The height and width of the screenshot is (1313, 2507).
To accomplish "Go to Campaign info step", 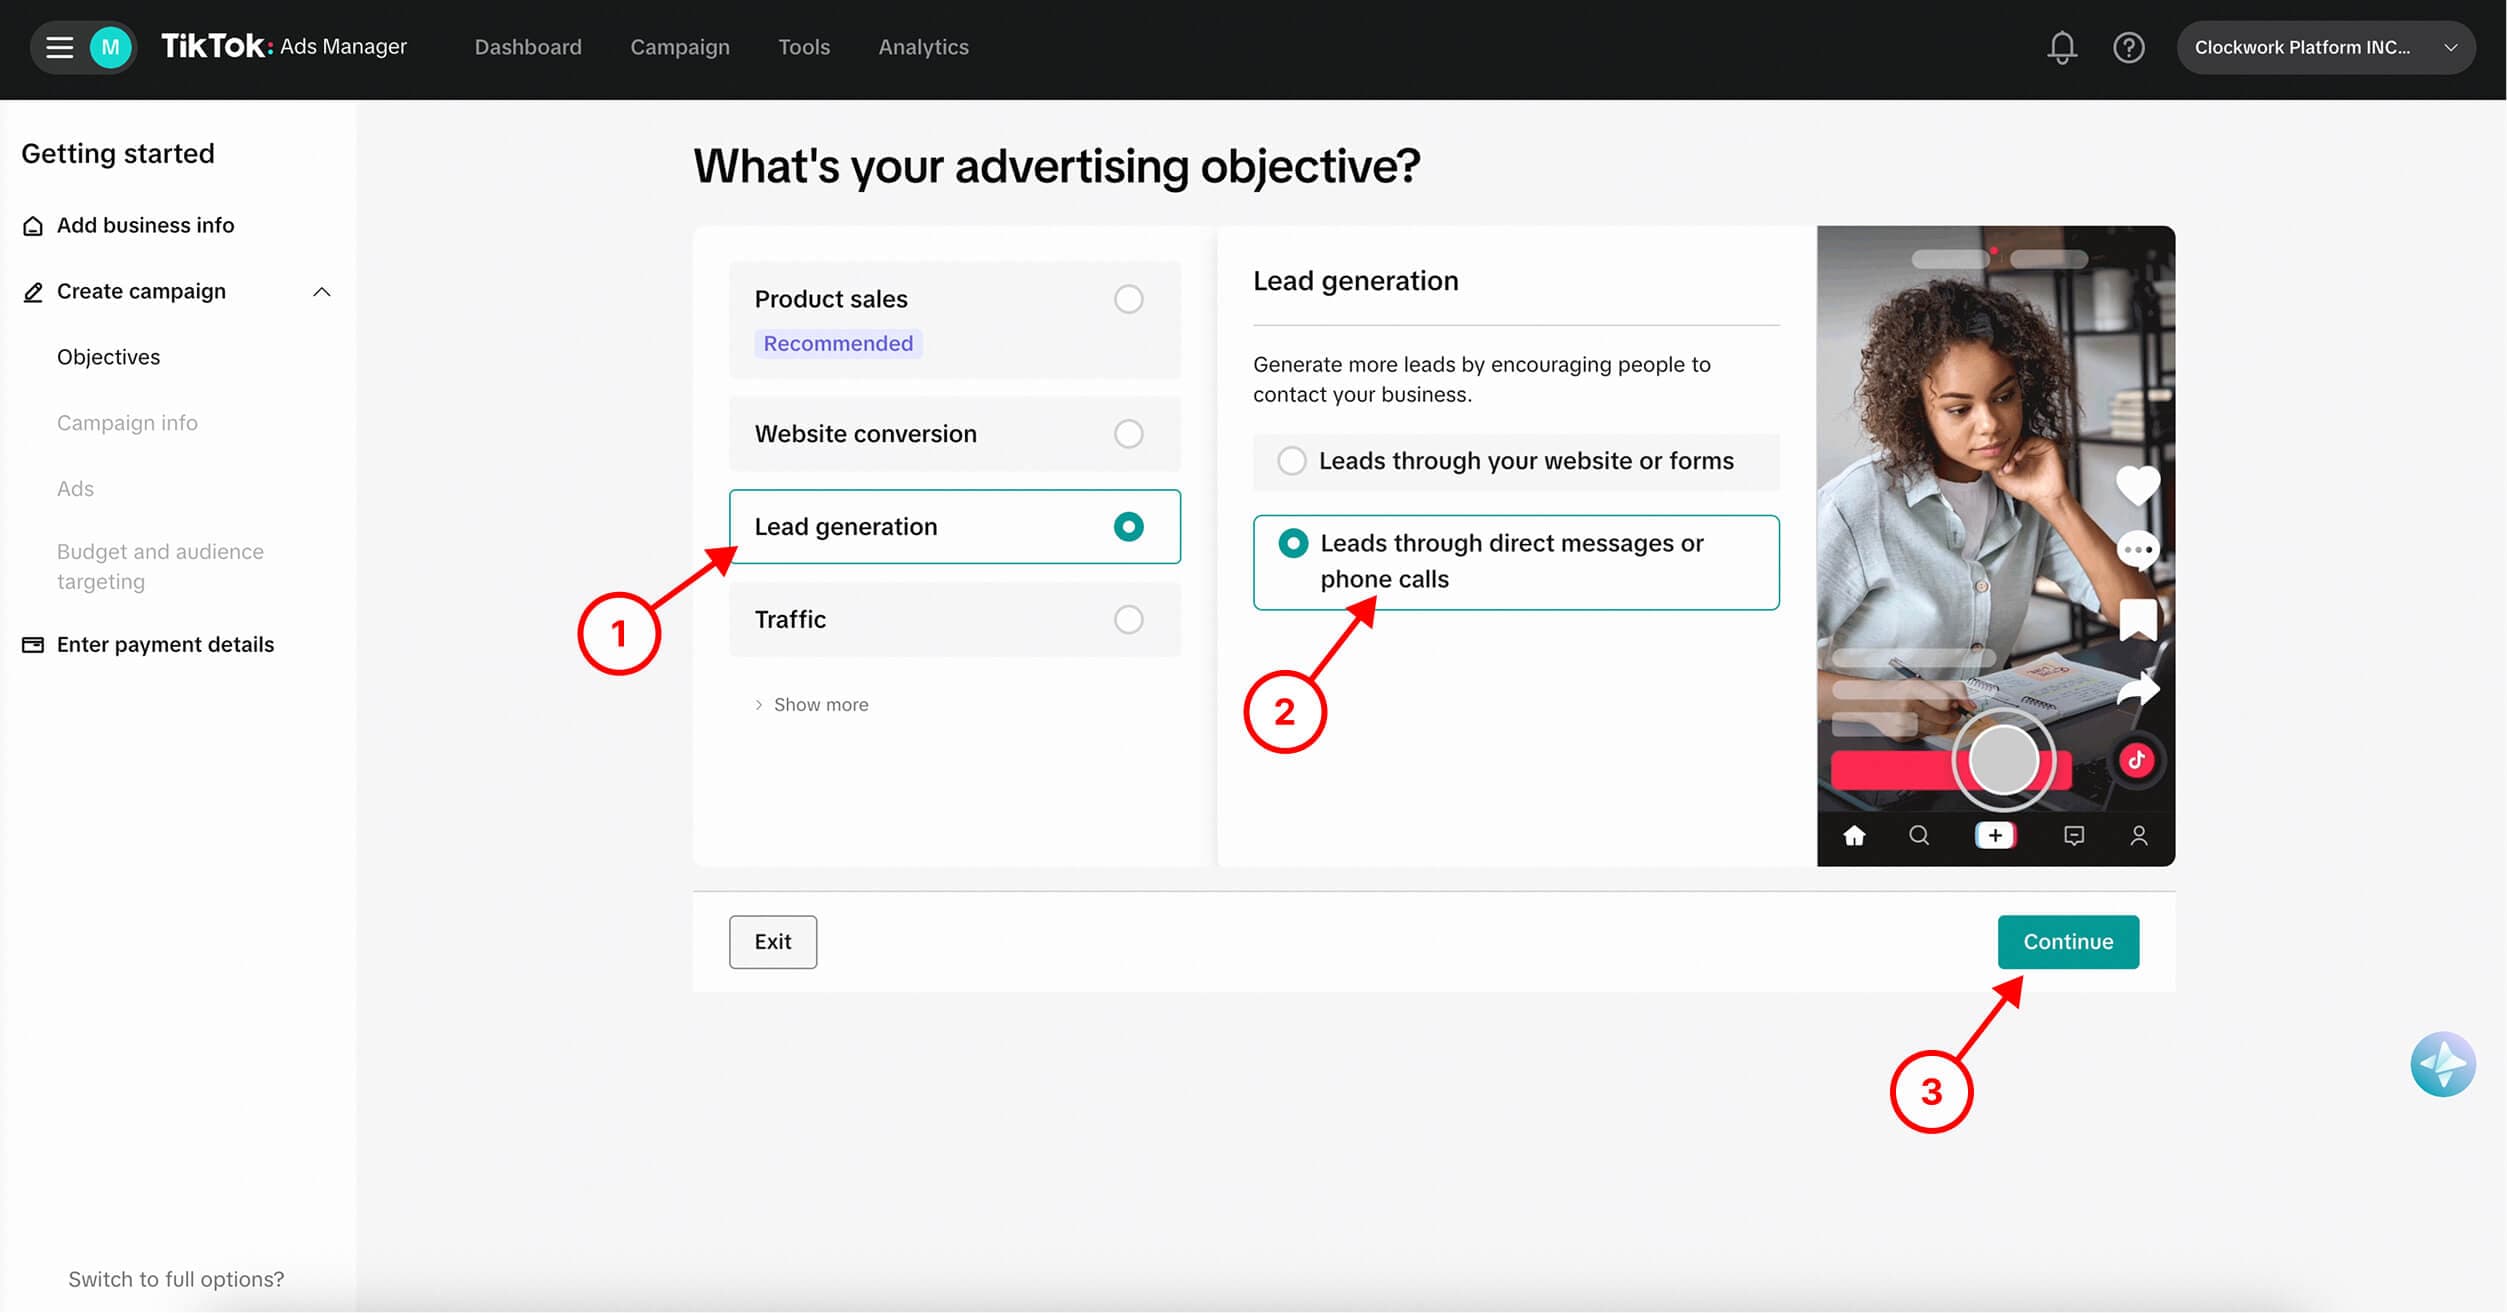I will pyautogui.click(x=127, y=423).
